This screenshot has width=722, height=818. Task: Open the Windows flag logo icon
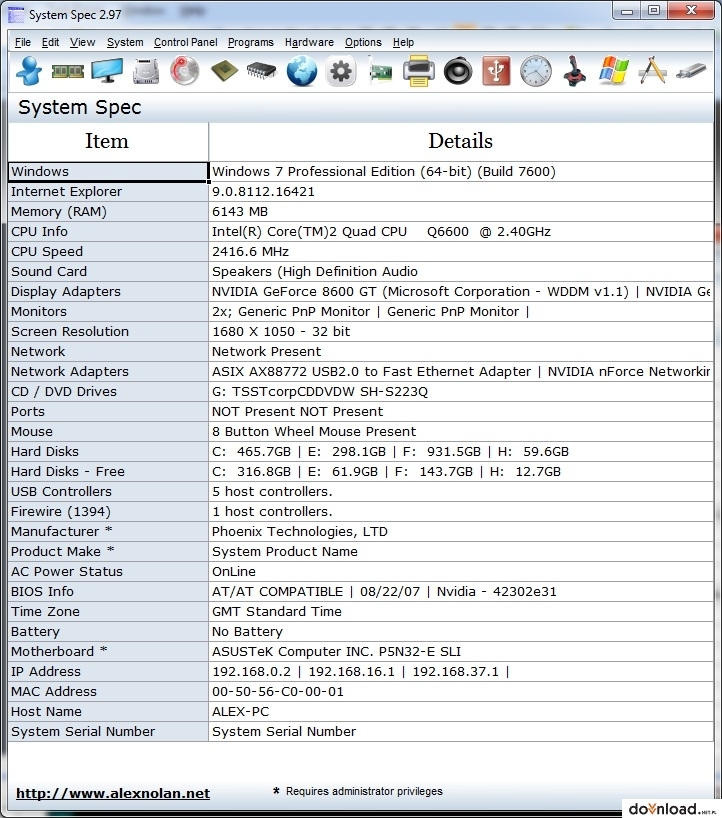click(613, 71)
